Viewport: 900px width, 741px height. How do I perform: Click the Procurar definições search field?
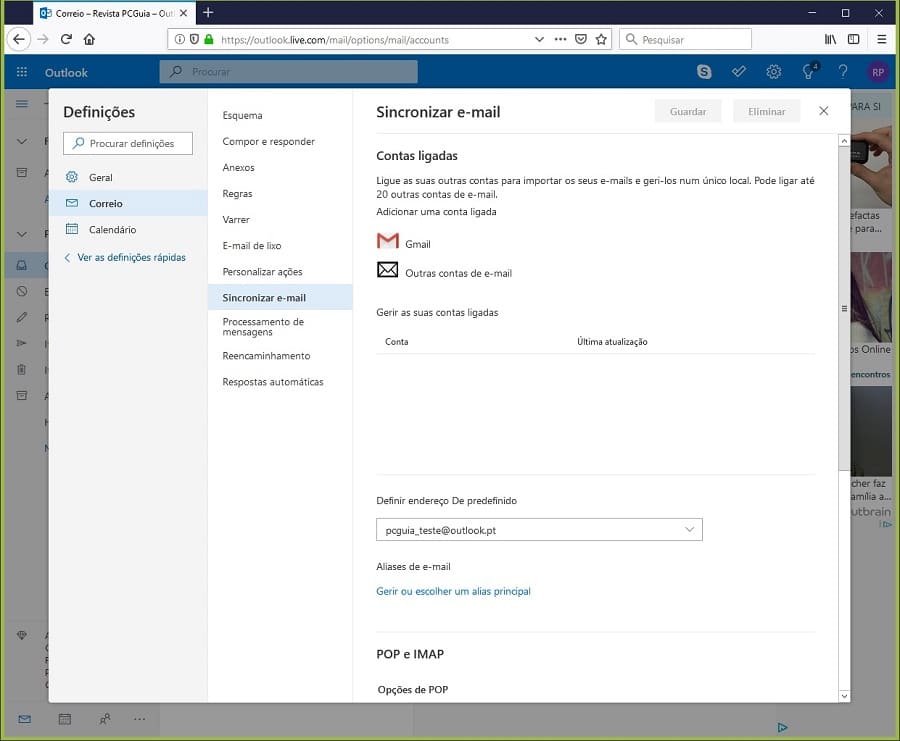click(x=127, y=143)
